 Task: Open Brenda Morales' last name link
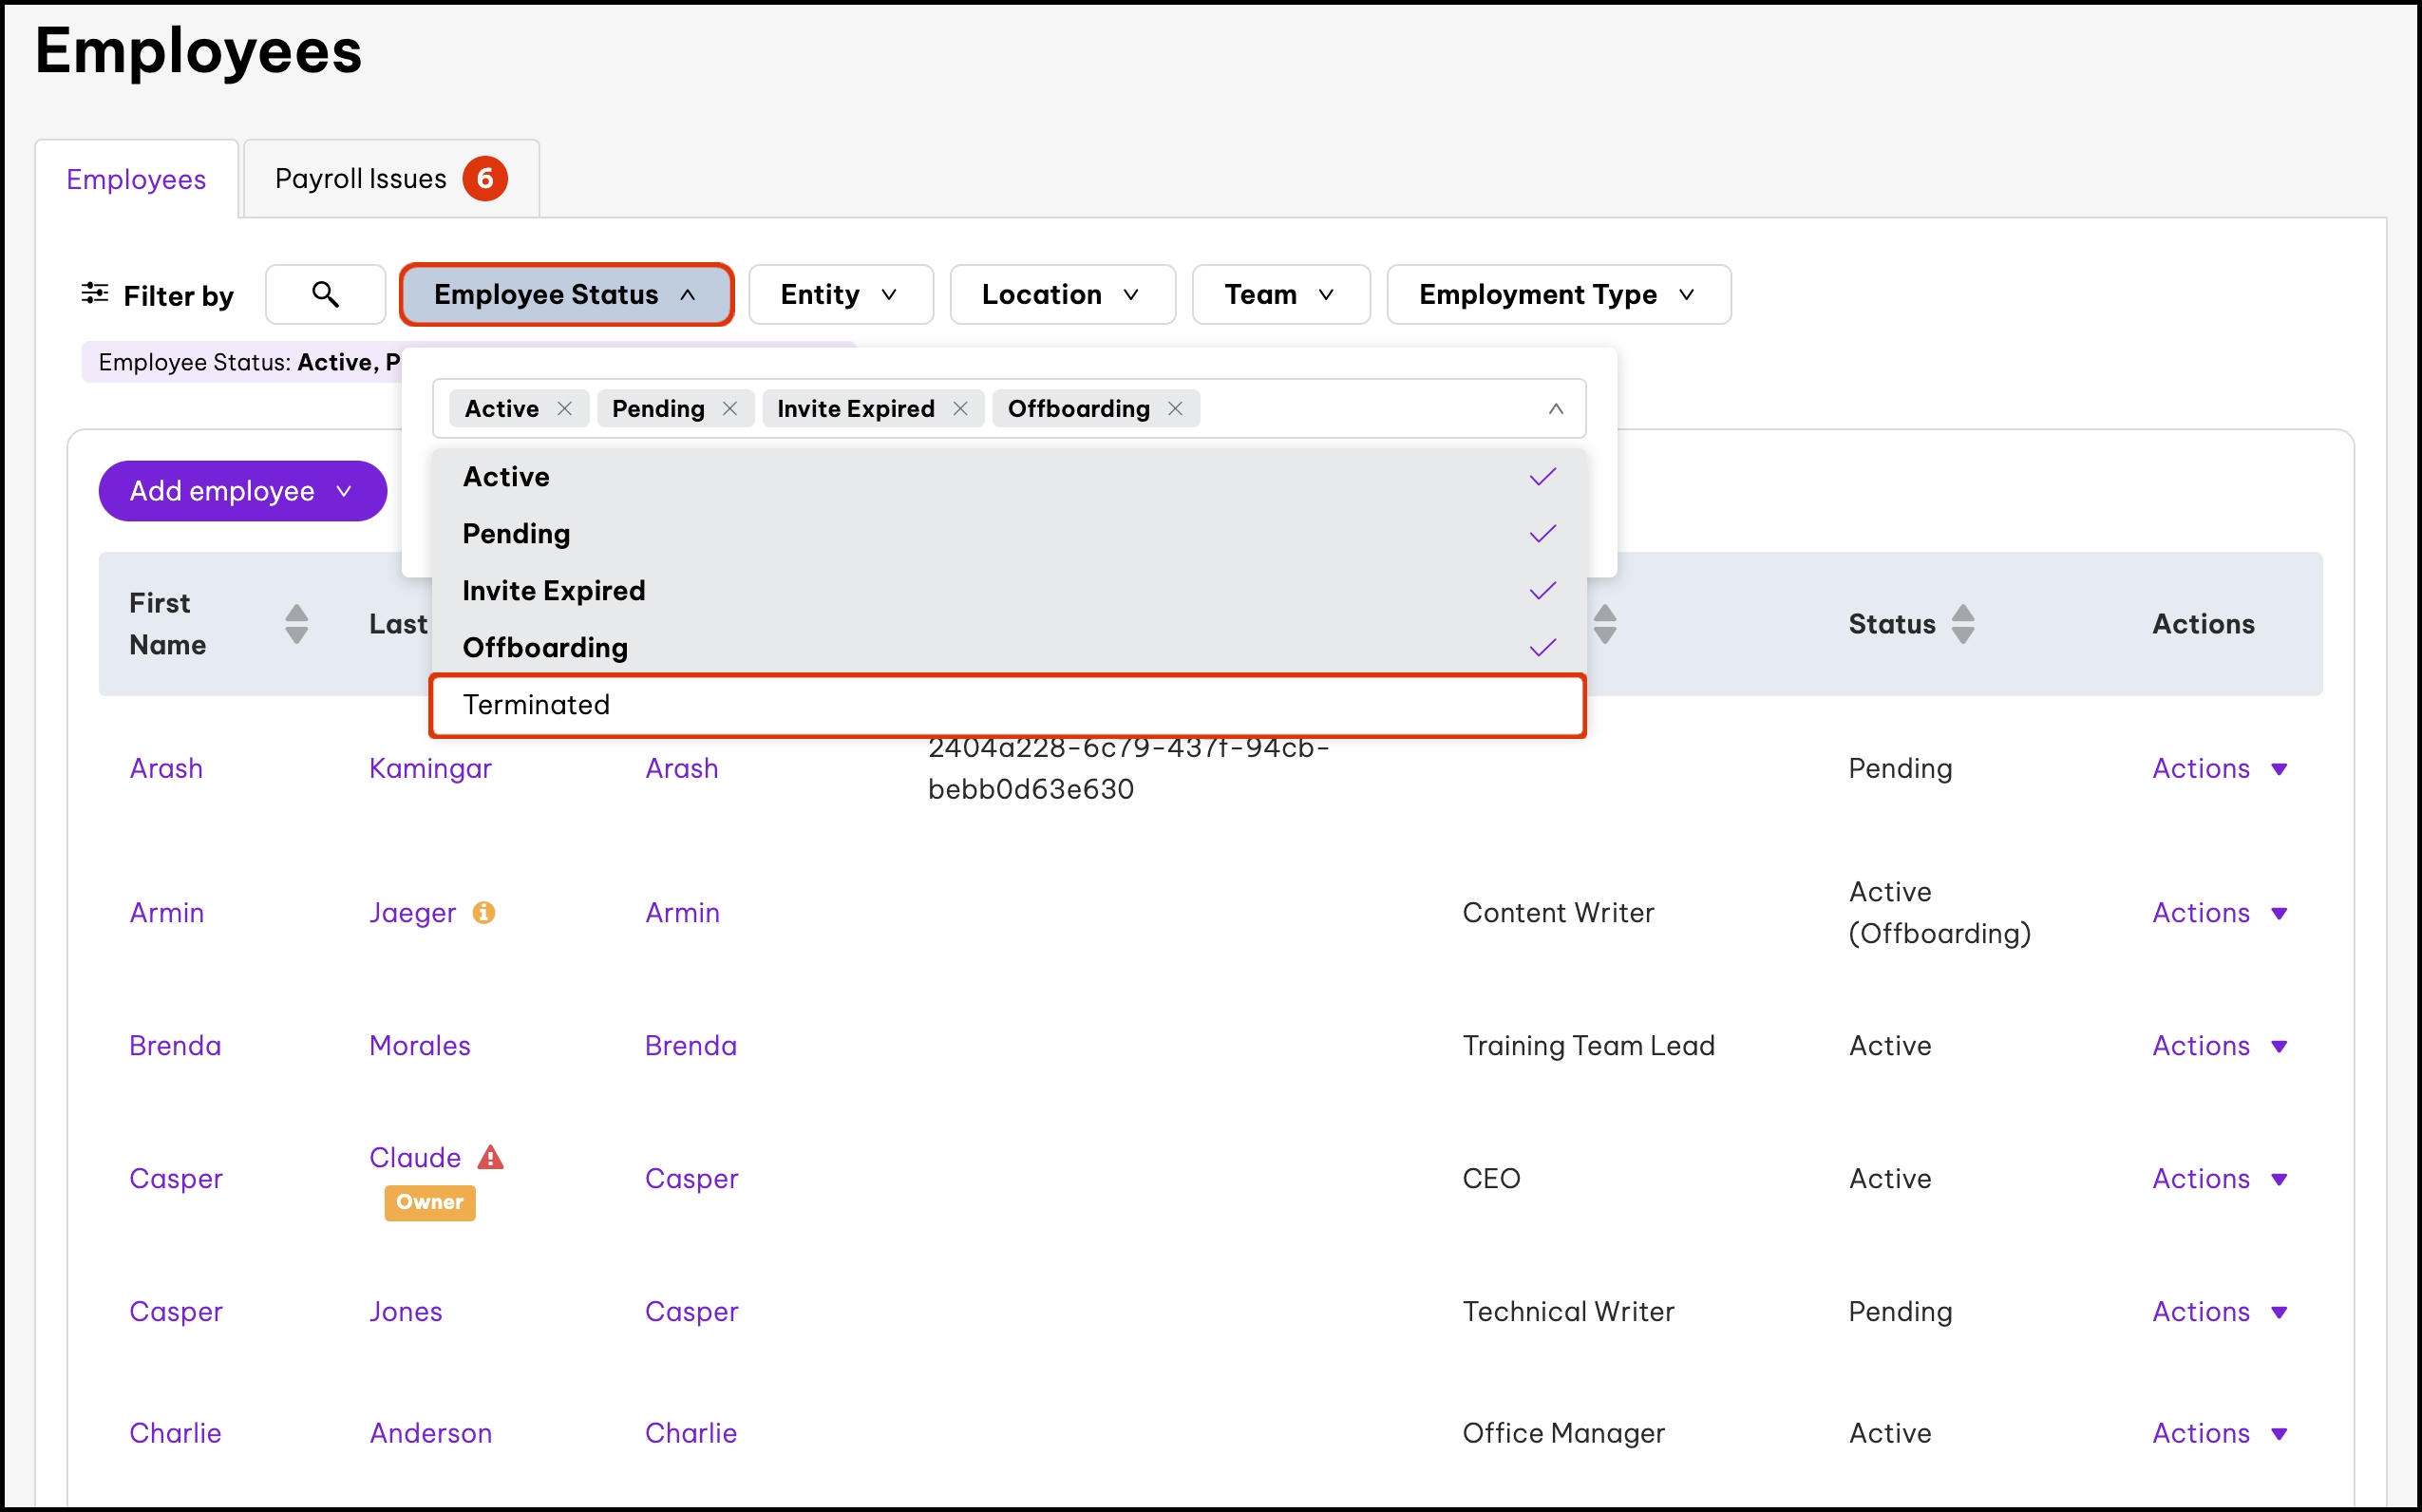tap(419, 1045)
